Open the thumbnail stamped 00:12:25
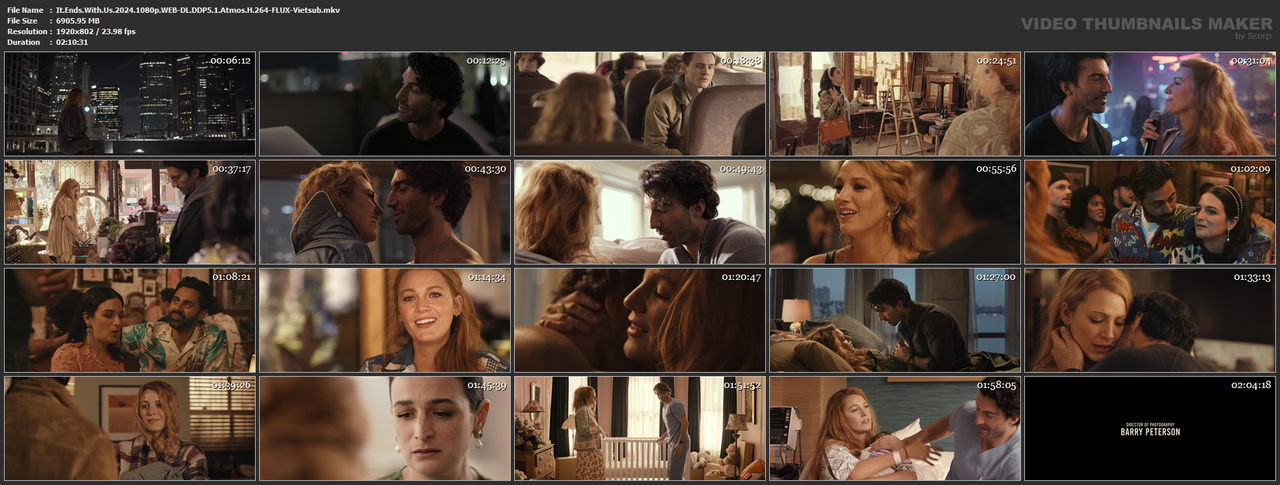The image size is (1280, 485). click(385, 104)
